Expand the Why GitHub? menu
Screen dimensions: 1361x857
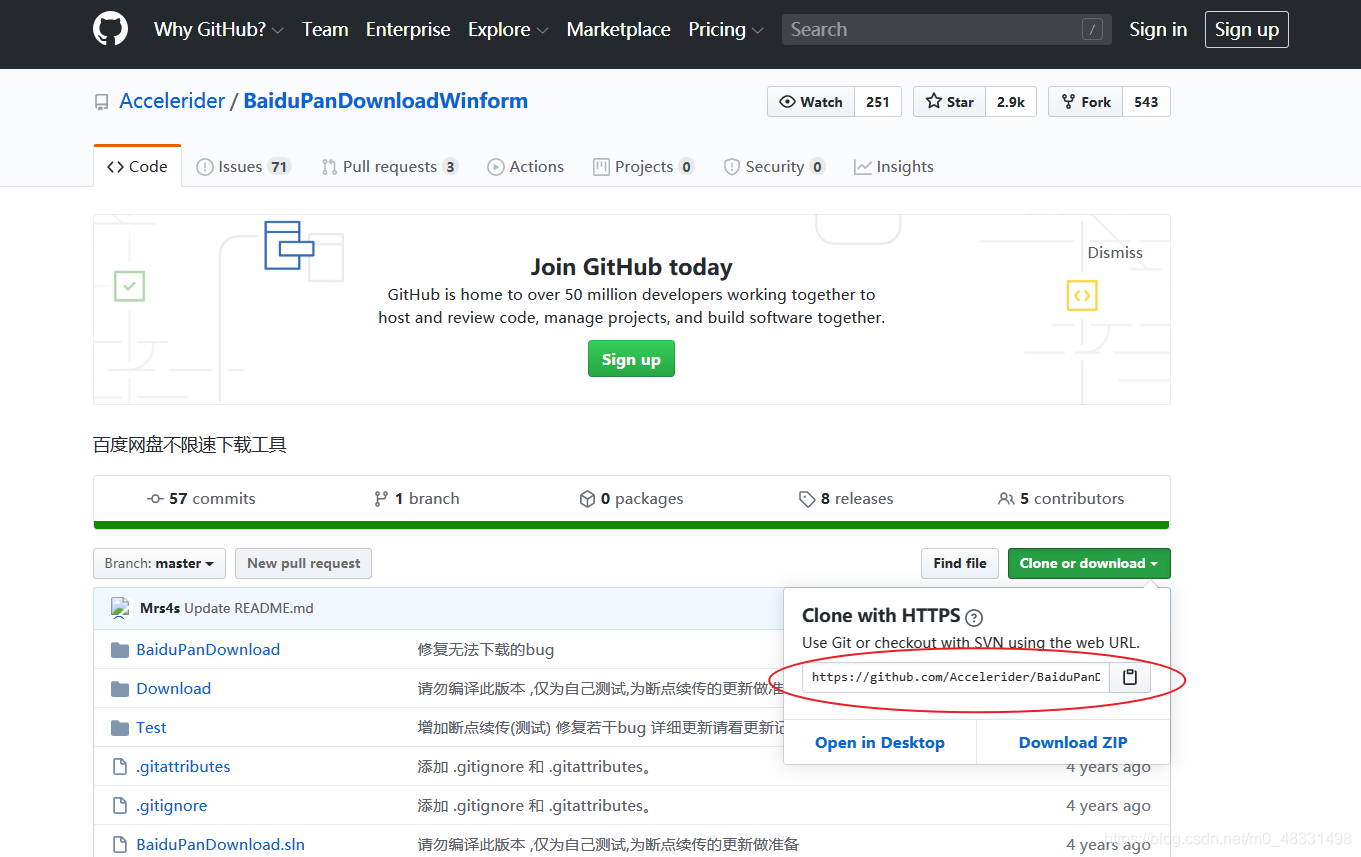tap(219, 30)
